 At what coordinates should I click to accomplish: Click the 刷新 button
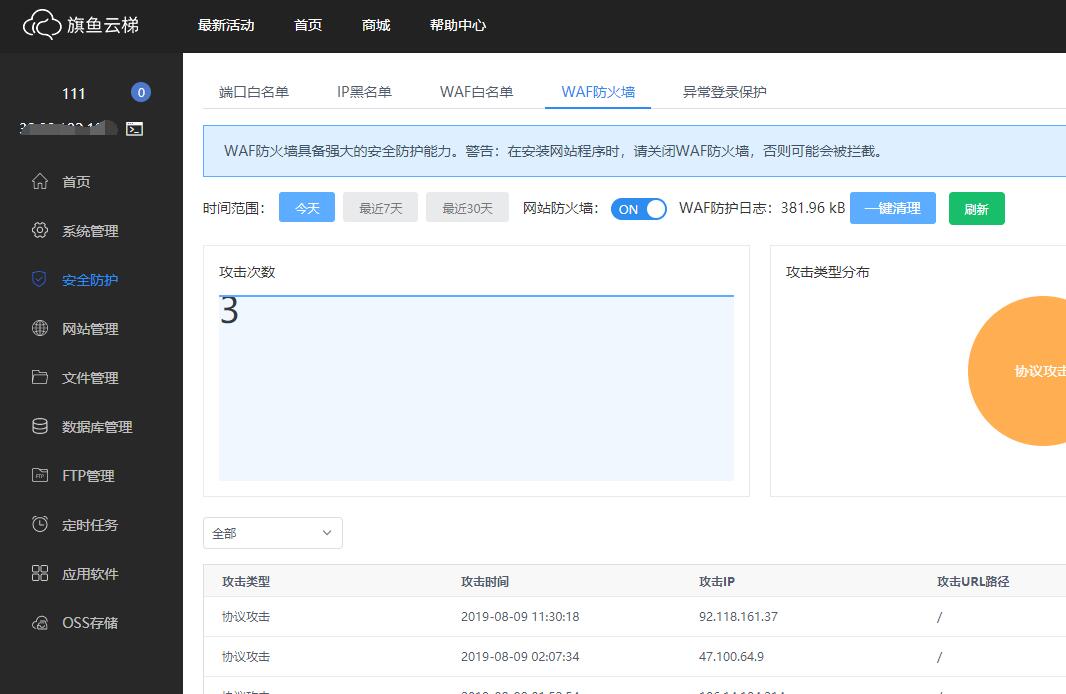pyautogui.click(x=977, y=208)
